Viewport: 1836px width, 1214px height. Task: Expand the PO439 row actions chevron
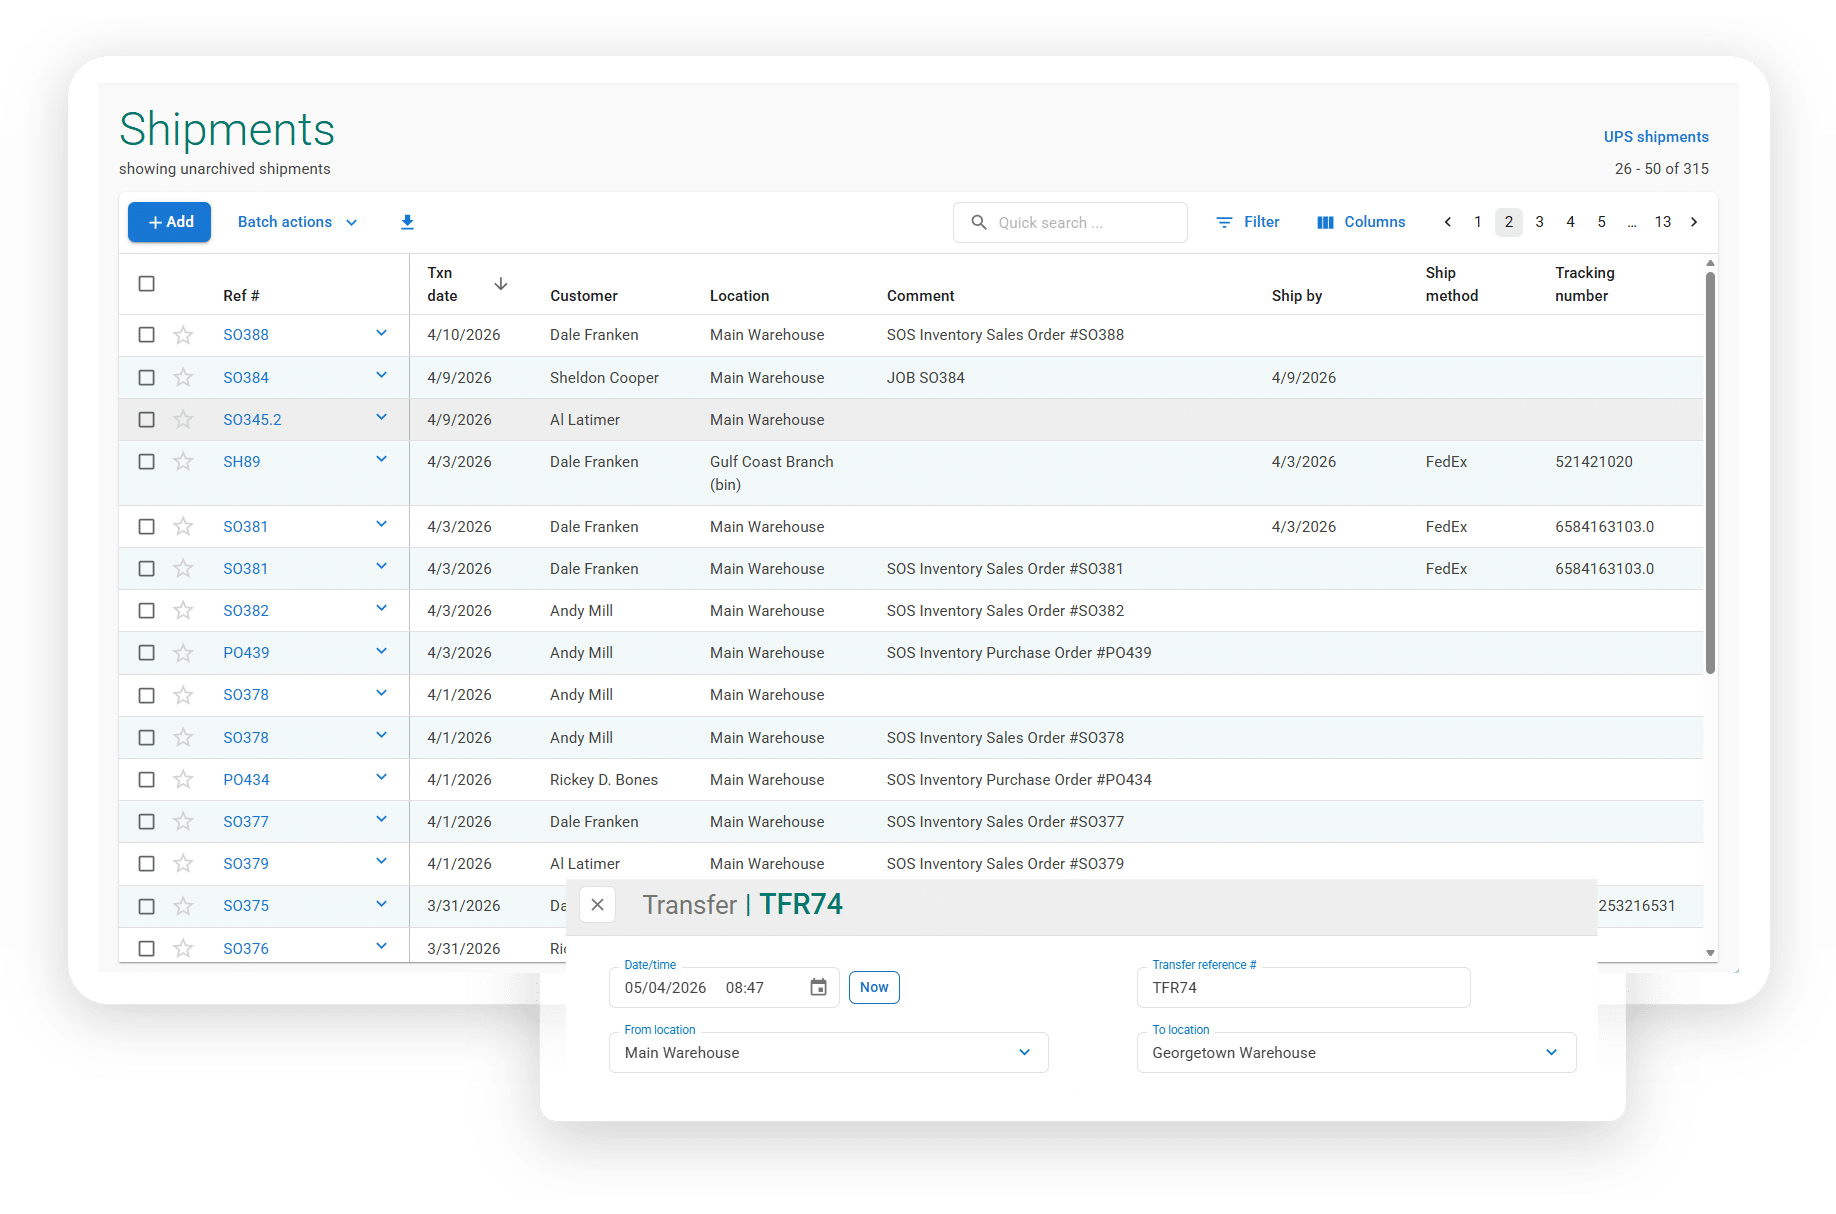[381, 651]
